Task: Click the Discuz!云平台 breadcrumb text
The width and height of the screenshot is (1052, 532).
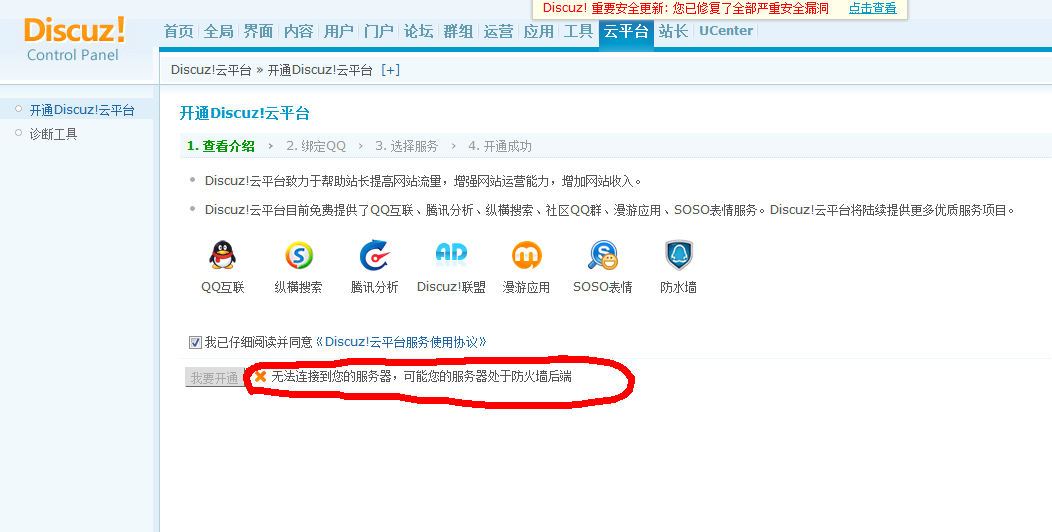Action: [x=211, y=70]
